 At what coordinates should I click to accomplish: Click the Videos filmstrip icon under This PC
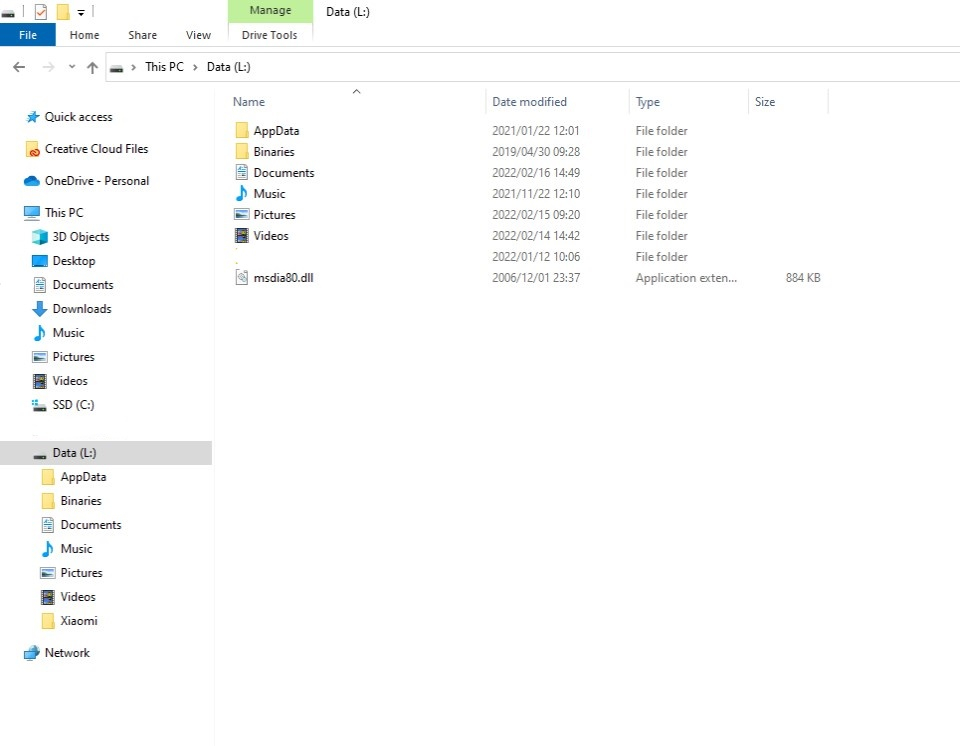(40, 381)
